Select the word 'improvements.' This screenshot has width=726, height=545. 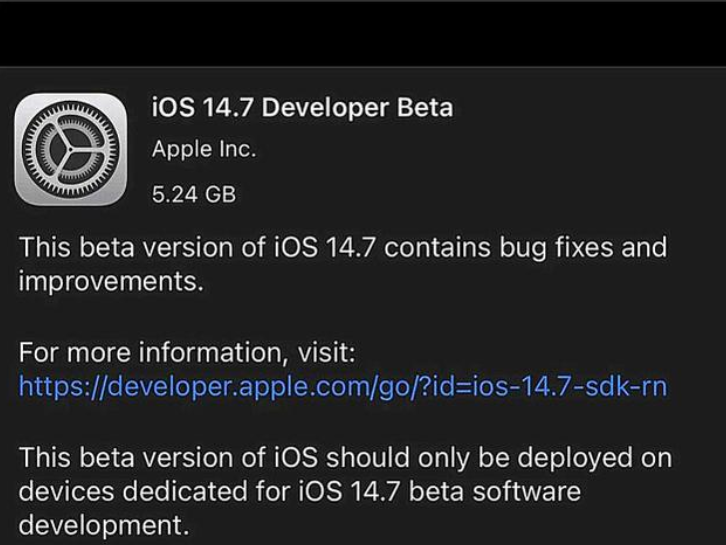click(111, 281)
